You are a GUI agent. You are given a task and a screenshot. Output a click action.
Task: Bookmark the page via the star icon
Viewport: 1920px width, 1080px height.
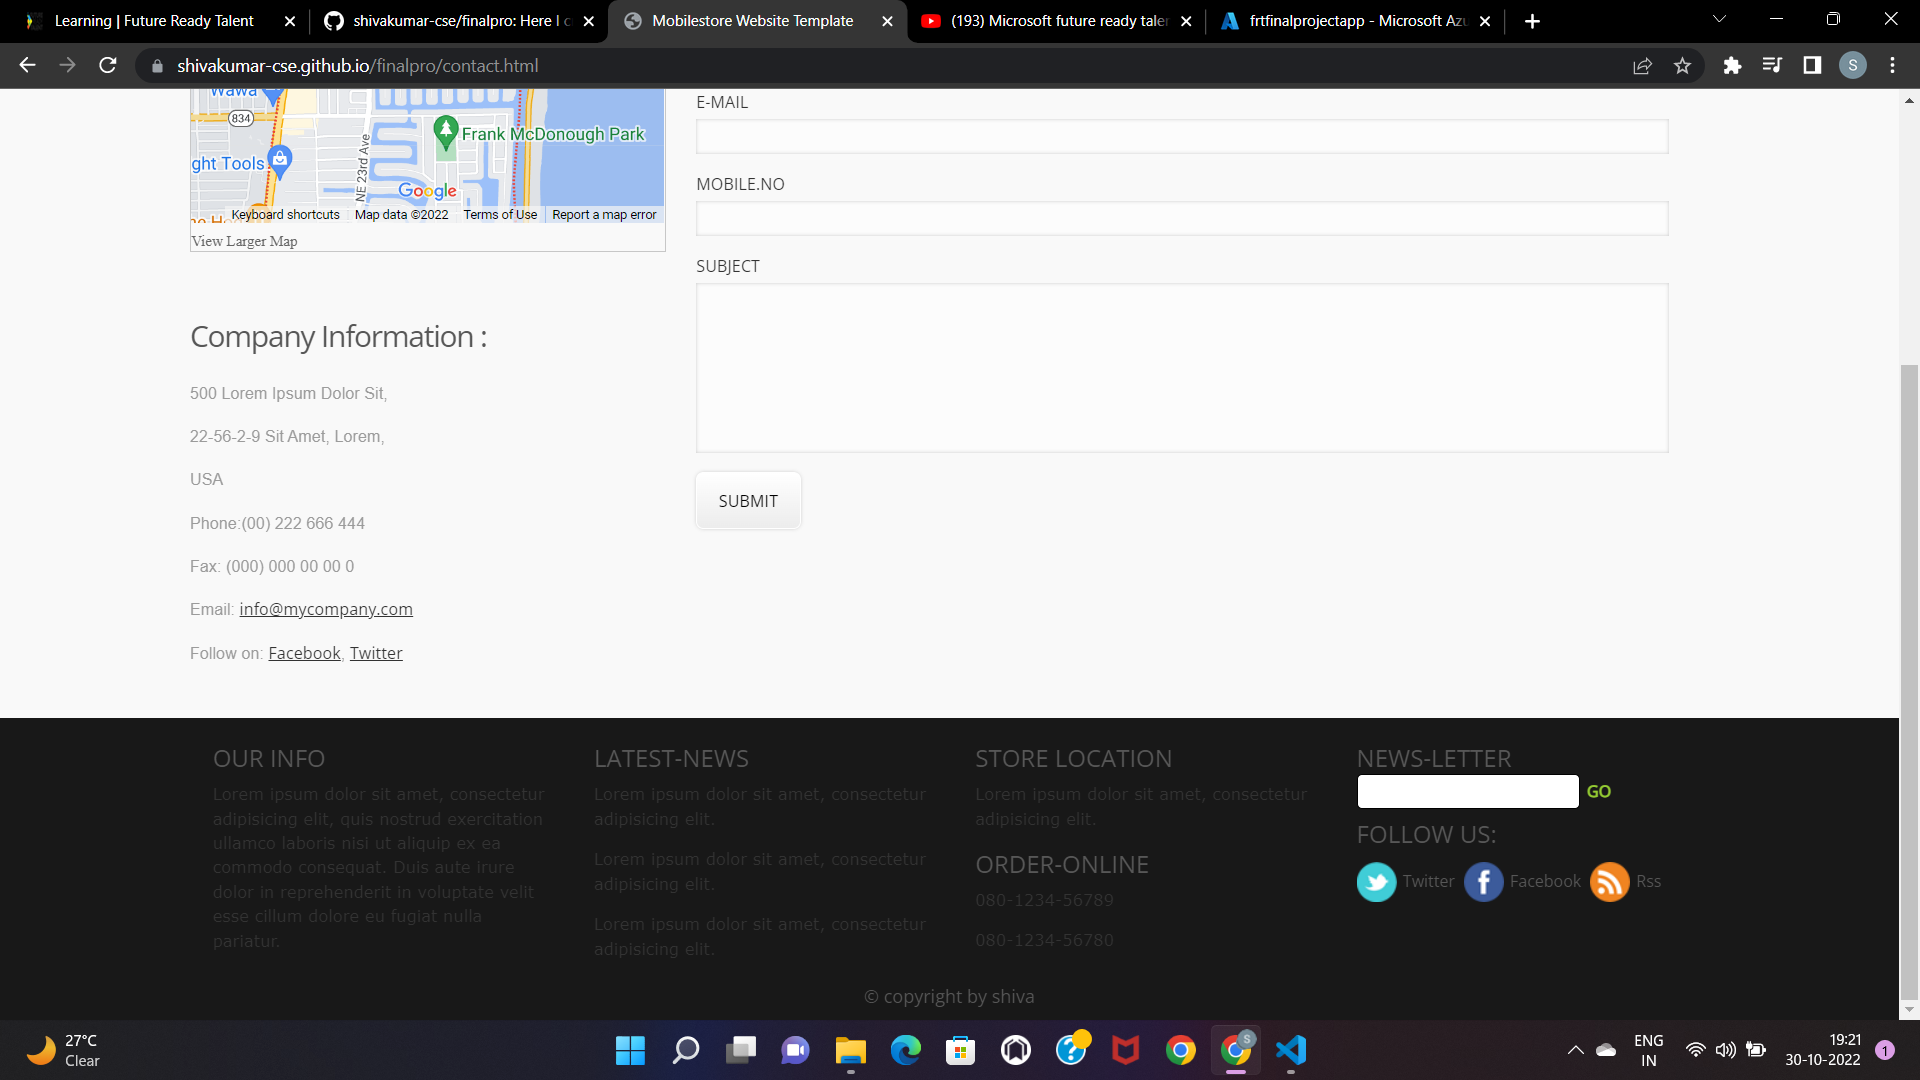1683,65
